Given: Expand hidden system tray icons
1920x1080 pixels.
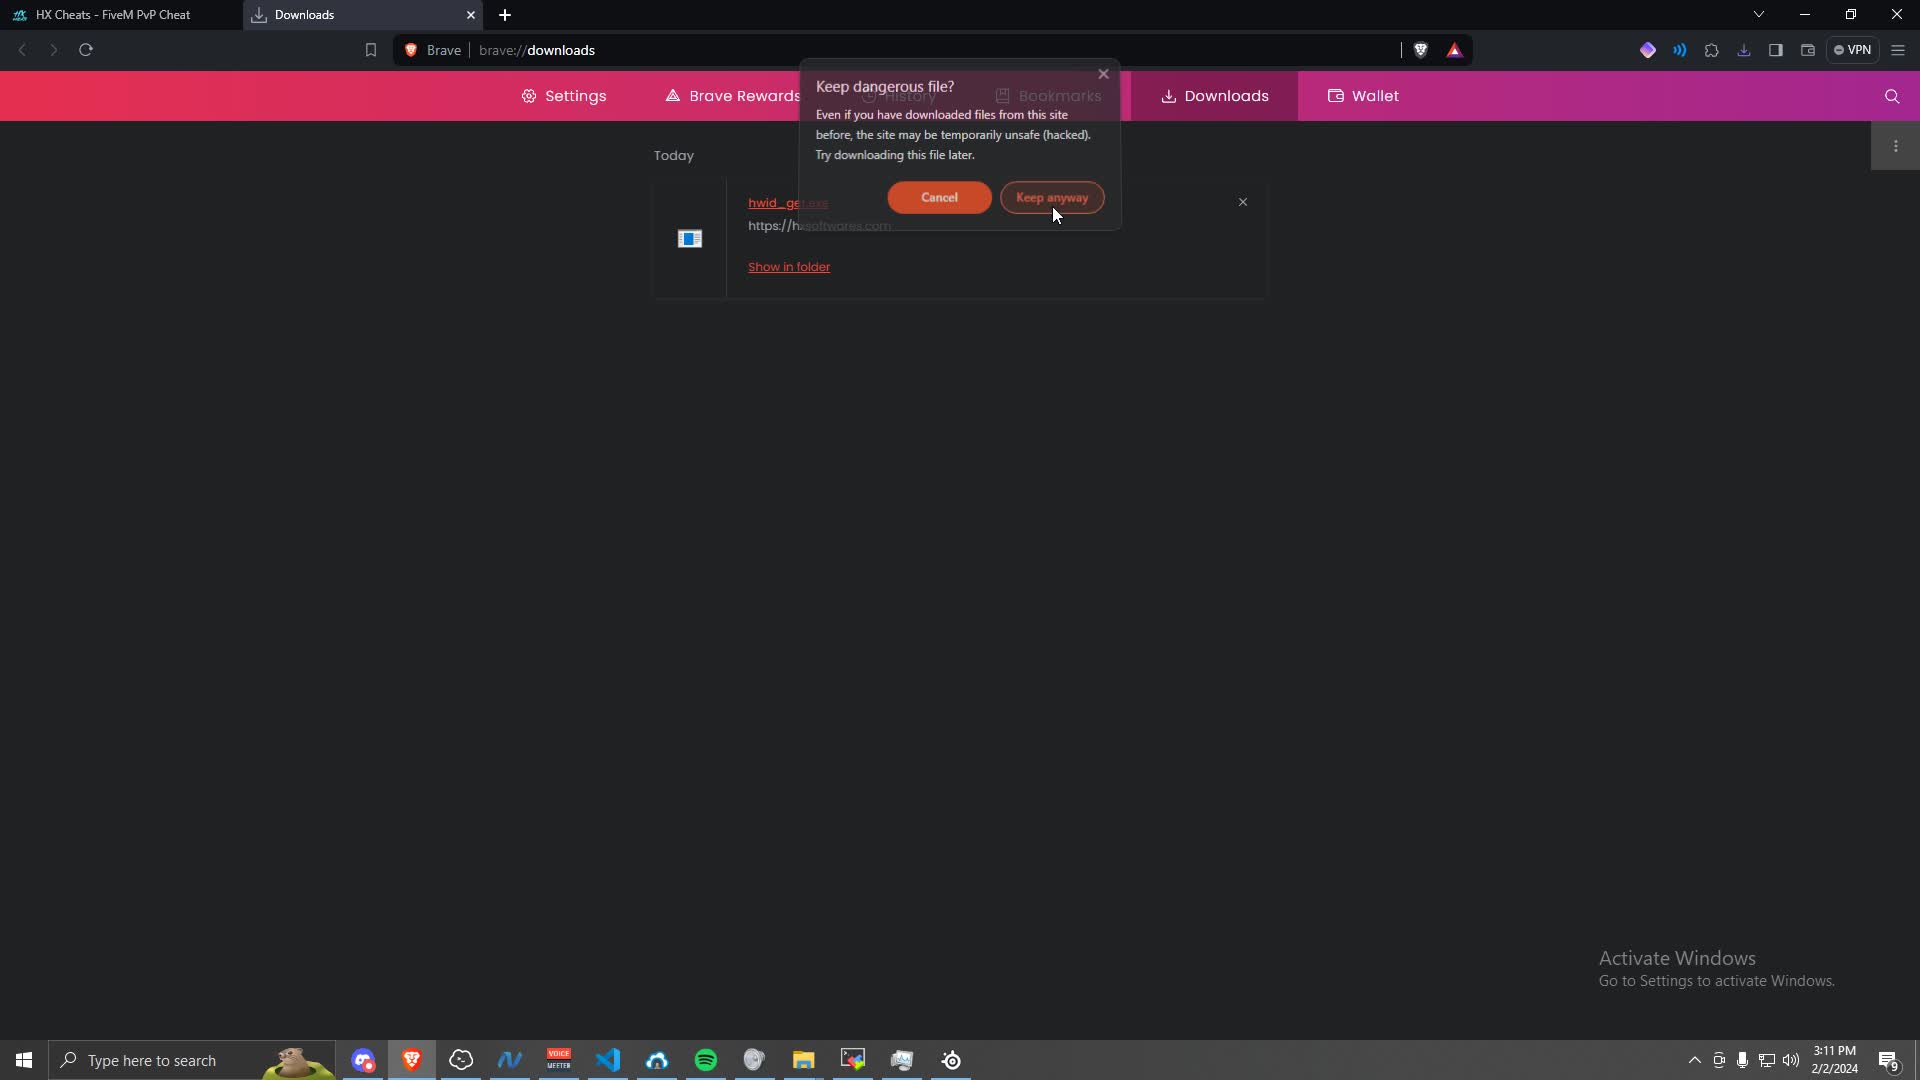Looking at the screenshot, I should [1695, 1061].
